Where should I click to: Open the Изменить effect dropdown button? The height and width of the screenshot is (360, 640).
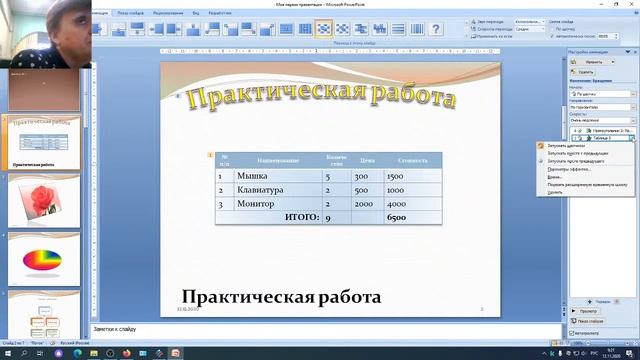[x=593, y=62]
